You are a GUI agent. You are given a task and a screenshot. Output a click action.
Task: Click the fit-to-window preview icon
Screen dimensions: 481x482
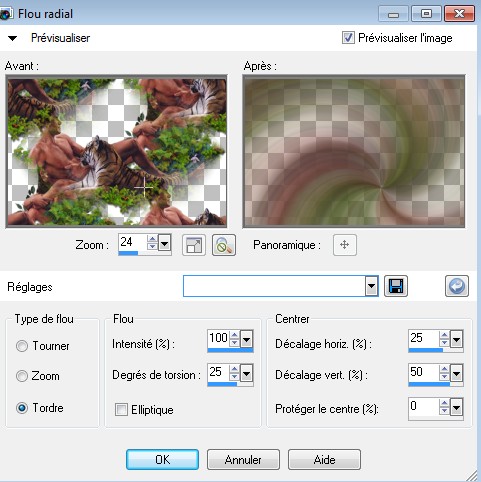[x=194, y=245]
